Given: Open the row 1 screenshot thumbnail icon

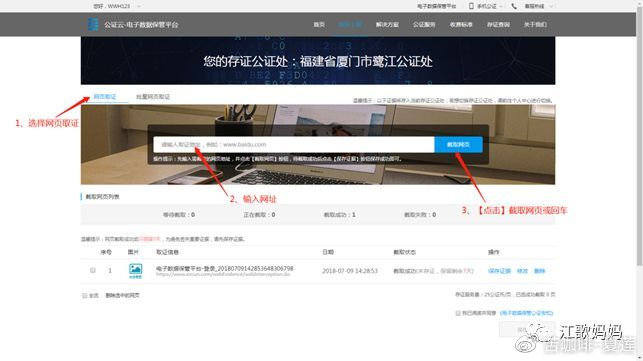Looking at the screenshot, I should pos(135,270).
